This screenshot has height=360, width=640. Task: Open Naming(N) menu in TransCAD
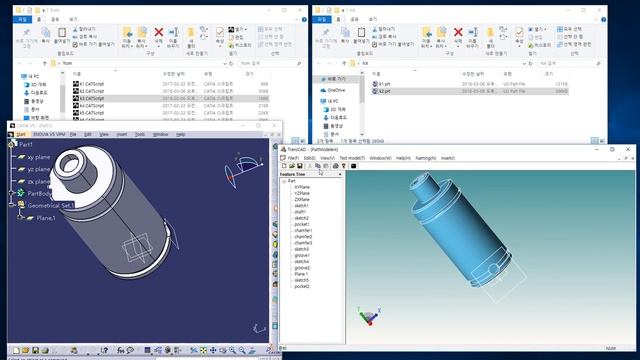[x=426, y=158]
